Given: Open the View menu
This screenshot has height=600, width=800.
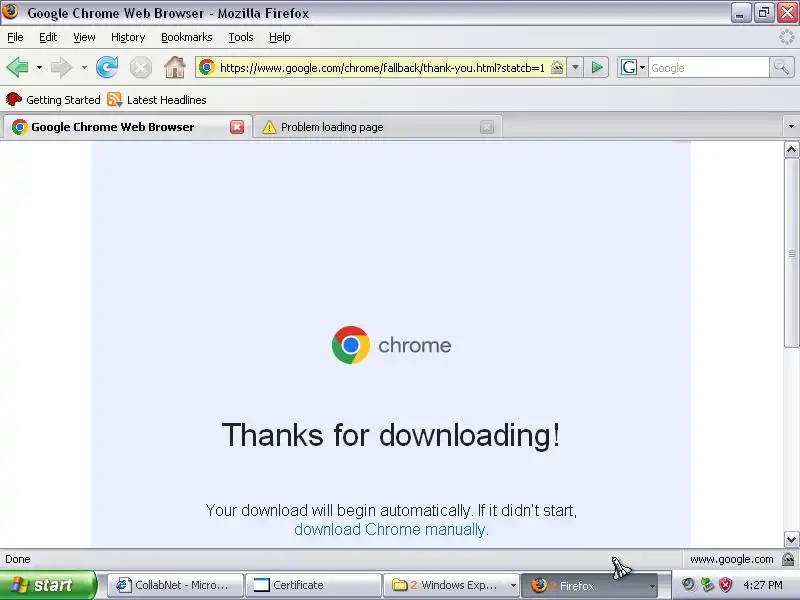Looking at the screenshot, I should [84, 37].
